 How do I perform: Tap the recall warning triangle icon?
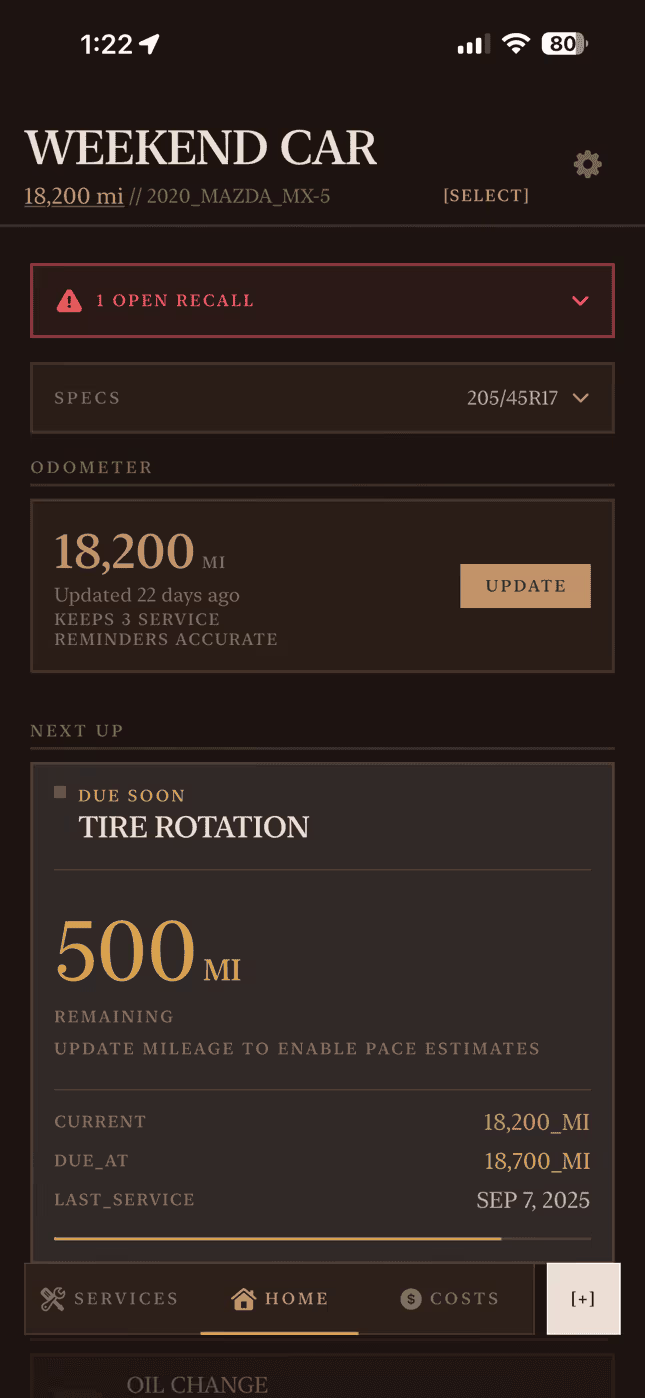coord(69,300)
